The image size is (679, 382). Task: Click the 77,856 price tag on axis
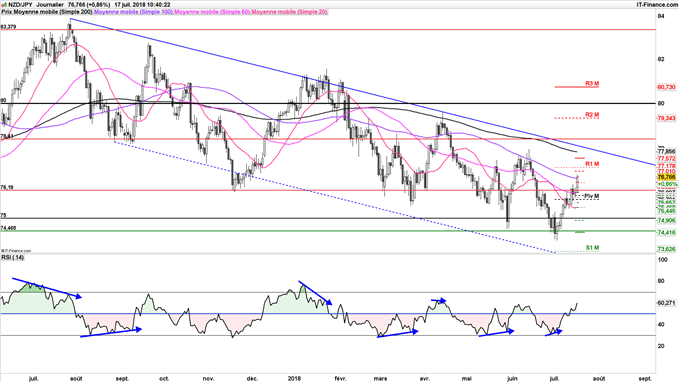pyautogui.click(x=666, y=152)
